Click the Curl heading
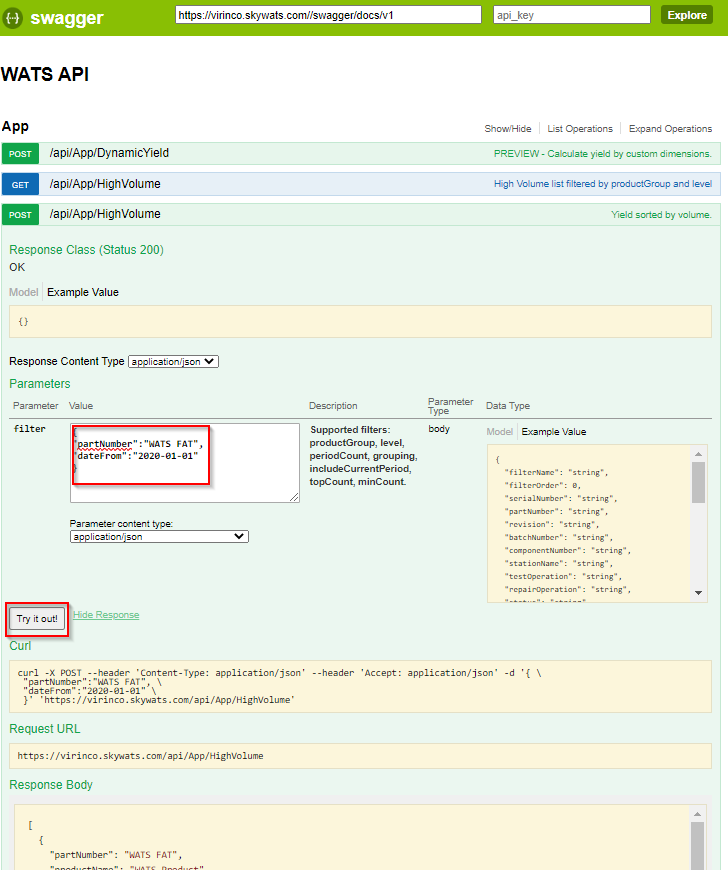Screen dimensions: 728x870 tap(20, 646)
